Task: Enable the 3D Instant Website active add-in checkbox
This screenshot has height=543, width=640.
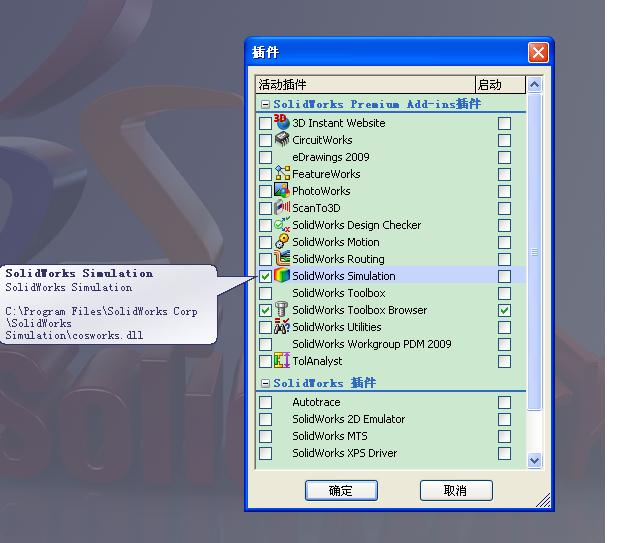Action: pyautogui.click(x=265, y=123)
